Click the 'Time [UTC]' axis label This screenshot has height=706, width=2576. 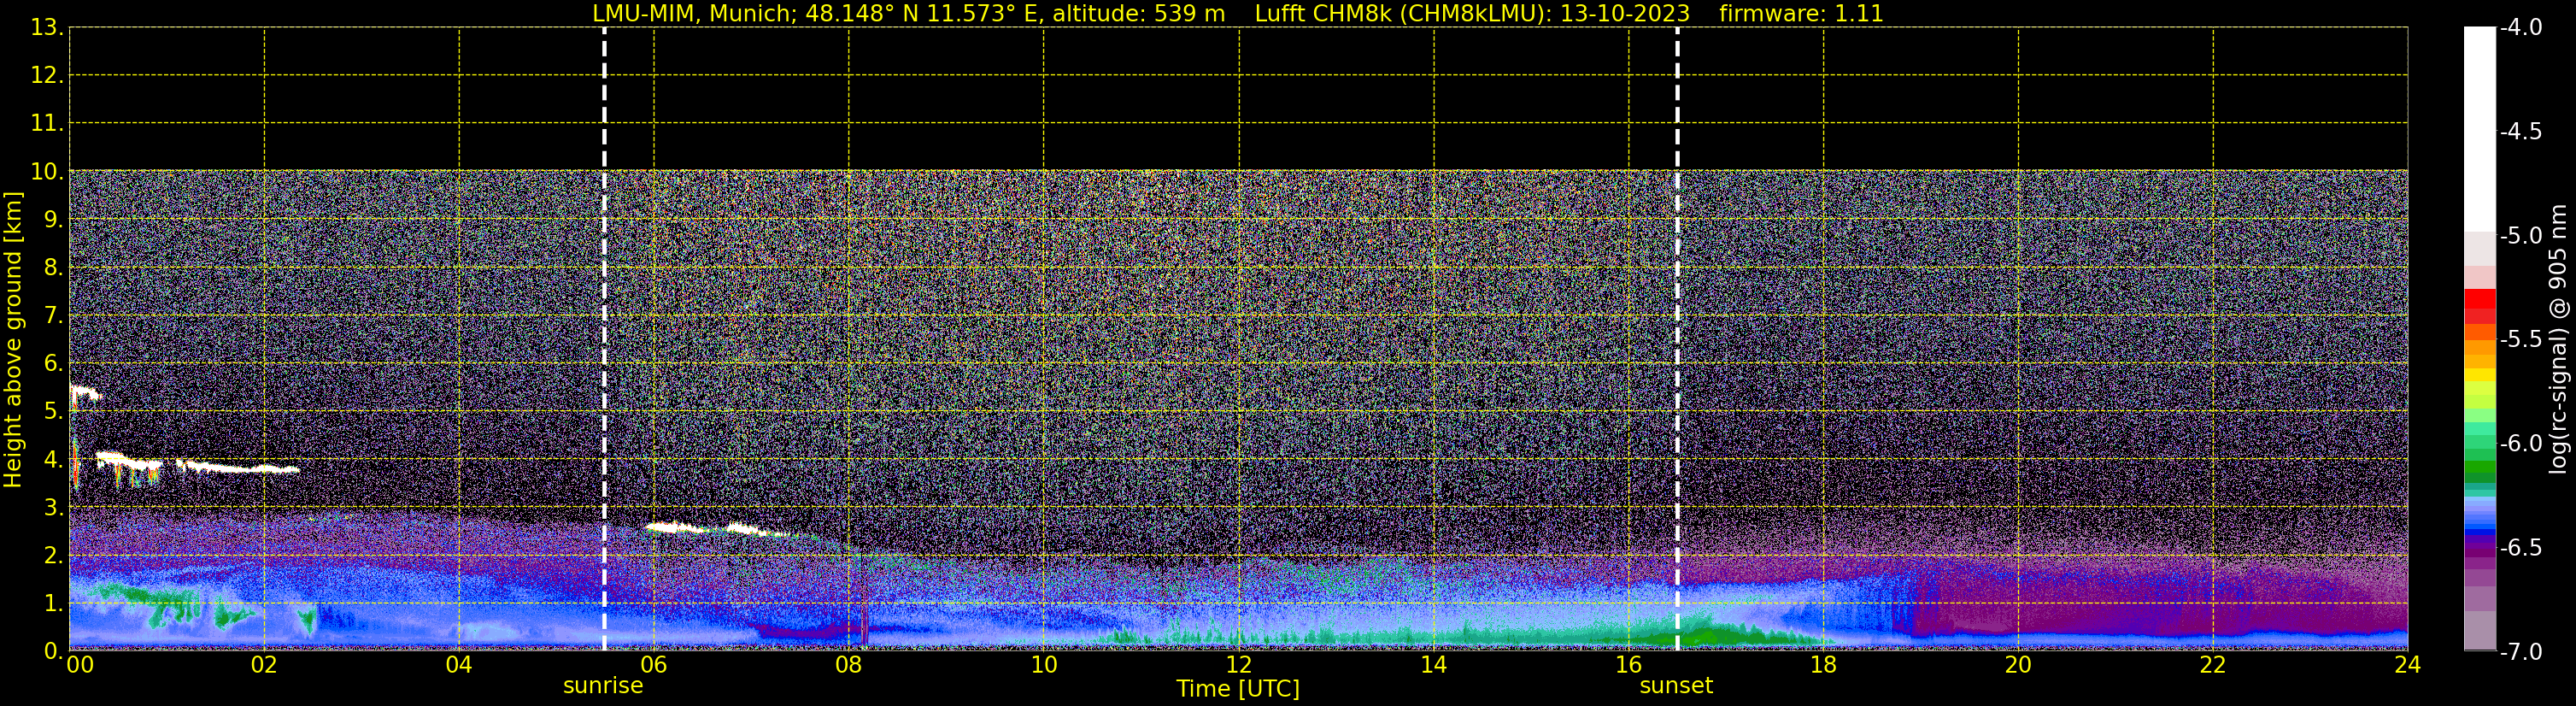point(1238,688)
